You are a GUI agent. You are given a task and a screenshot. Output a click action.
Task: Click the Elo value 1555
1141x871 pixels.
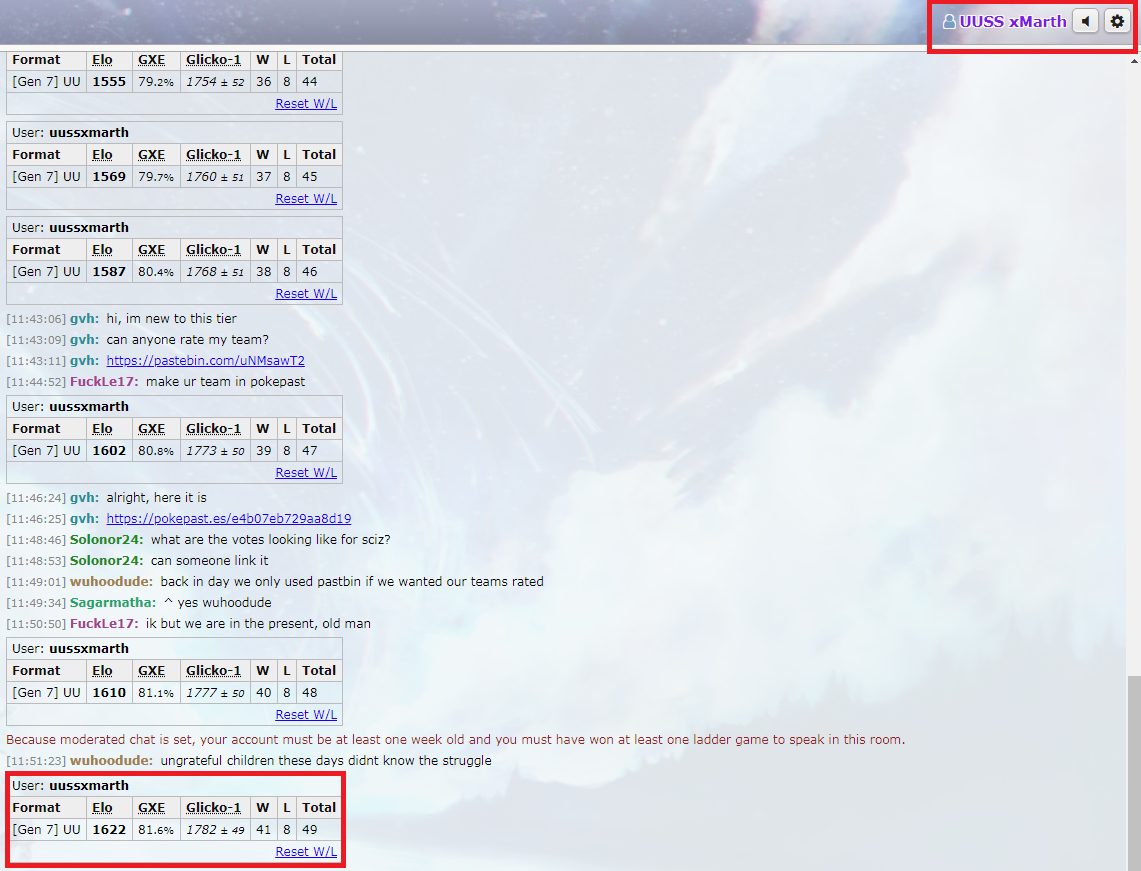click(x=109, y=81)
